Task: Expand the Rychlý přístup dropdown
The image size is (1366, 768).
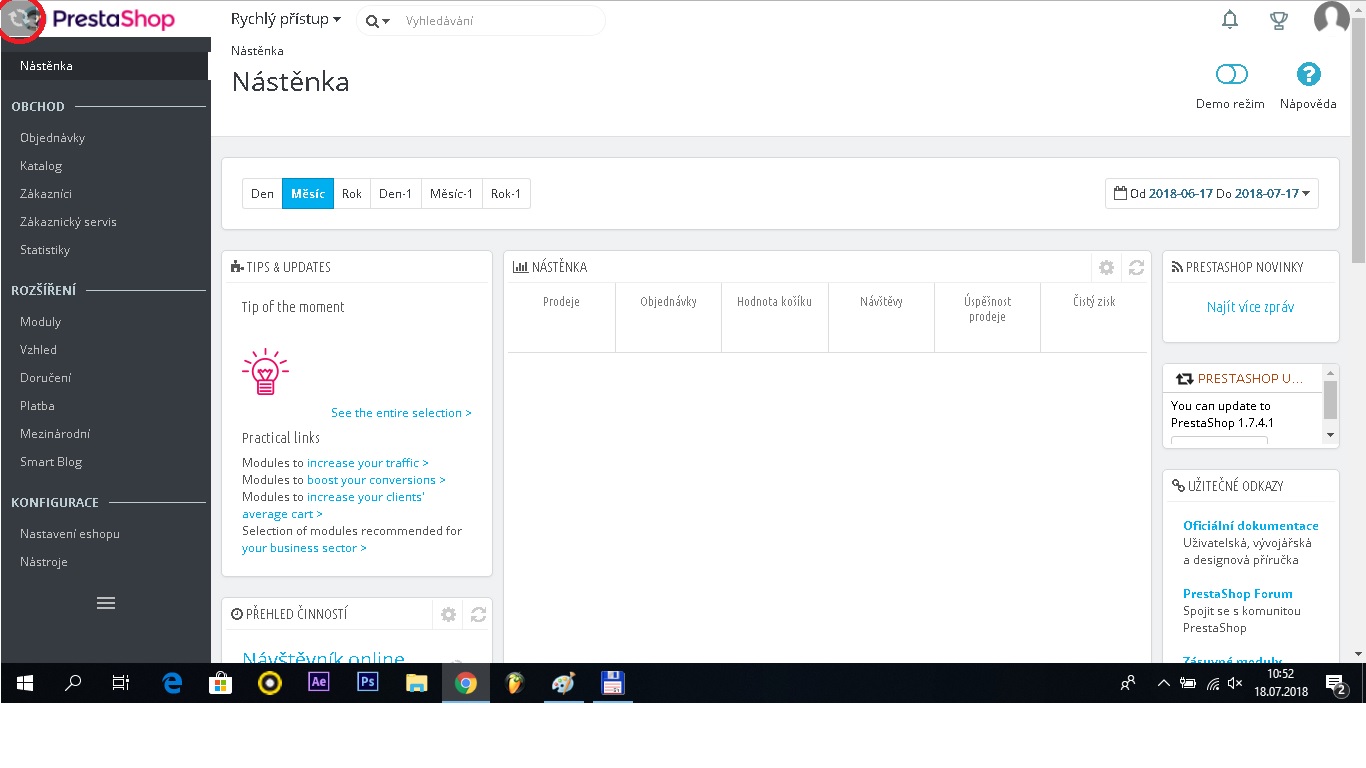Action: [x=286, y=19]
